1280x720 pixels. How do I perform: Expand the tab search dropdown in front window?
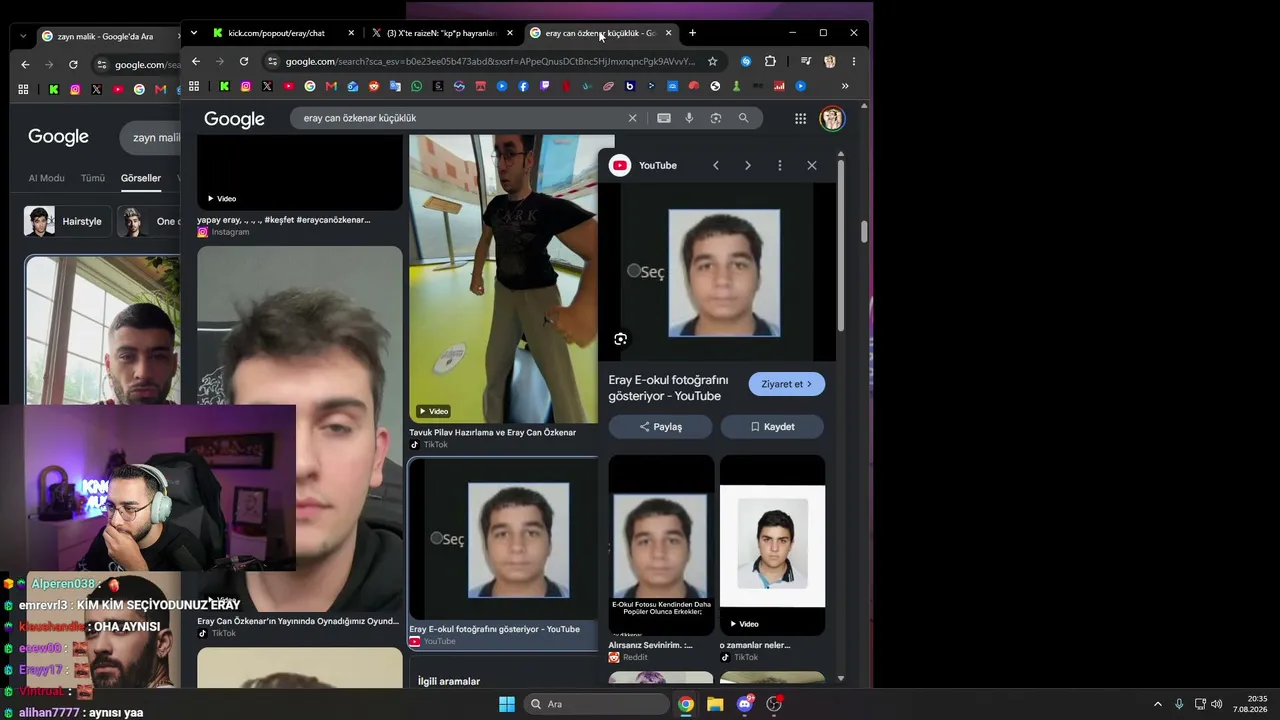(193, 33)
